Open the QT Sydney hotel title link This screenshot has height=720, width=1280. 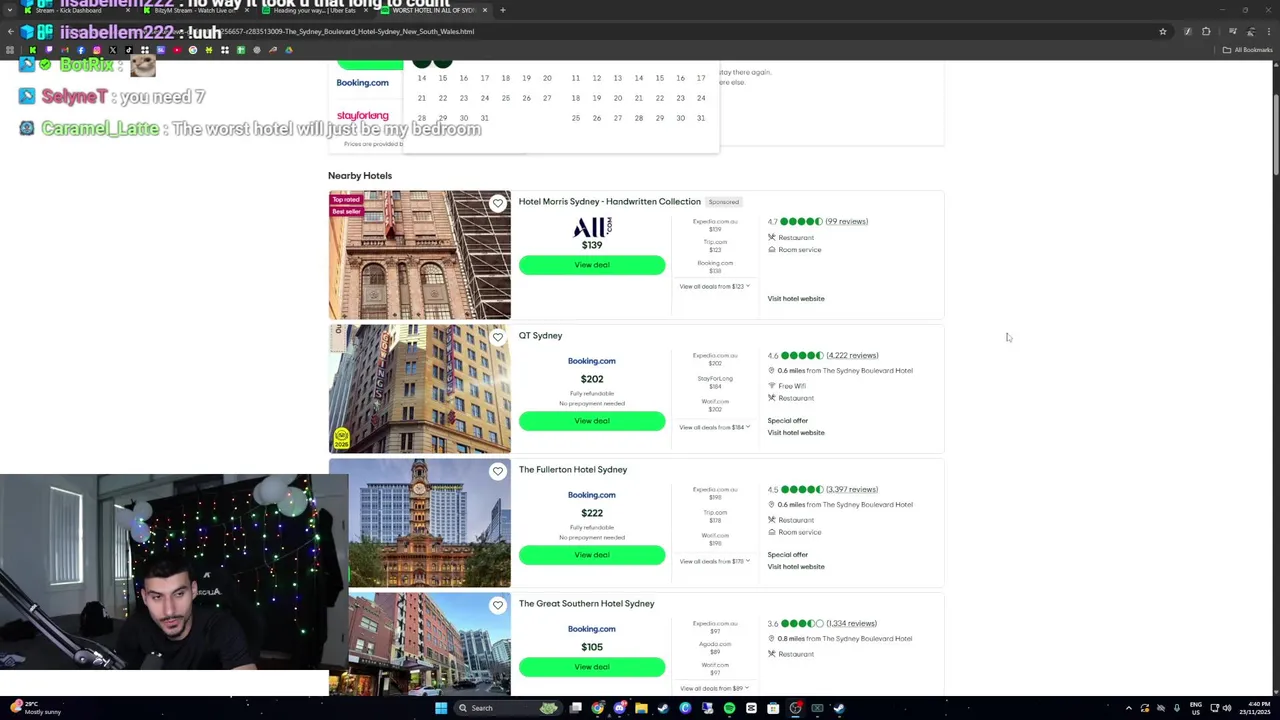click(540, 335)
